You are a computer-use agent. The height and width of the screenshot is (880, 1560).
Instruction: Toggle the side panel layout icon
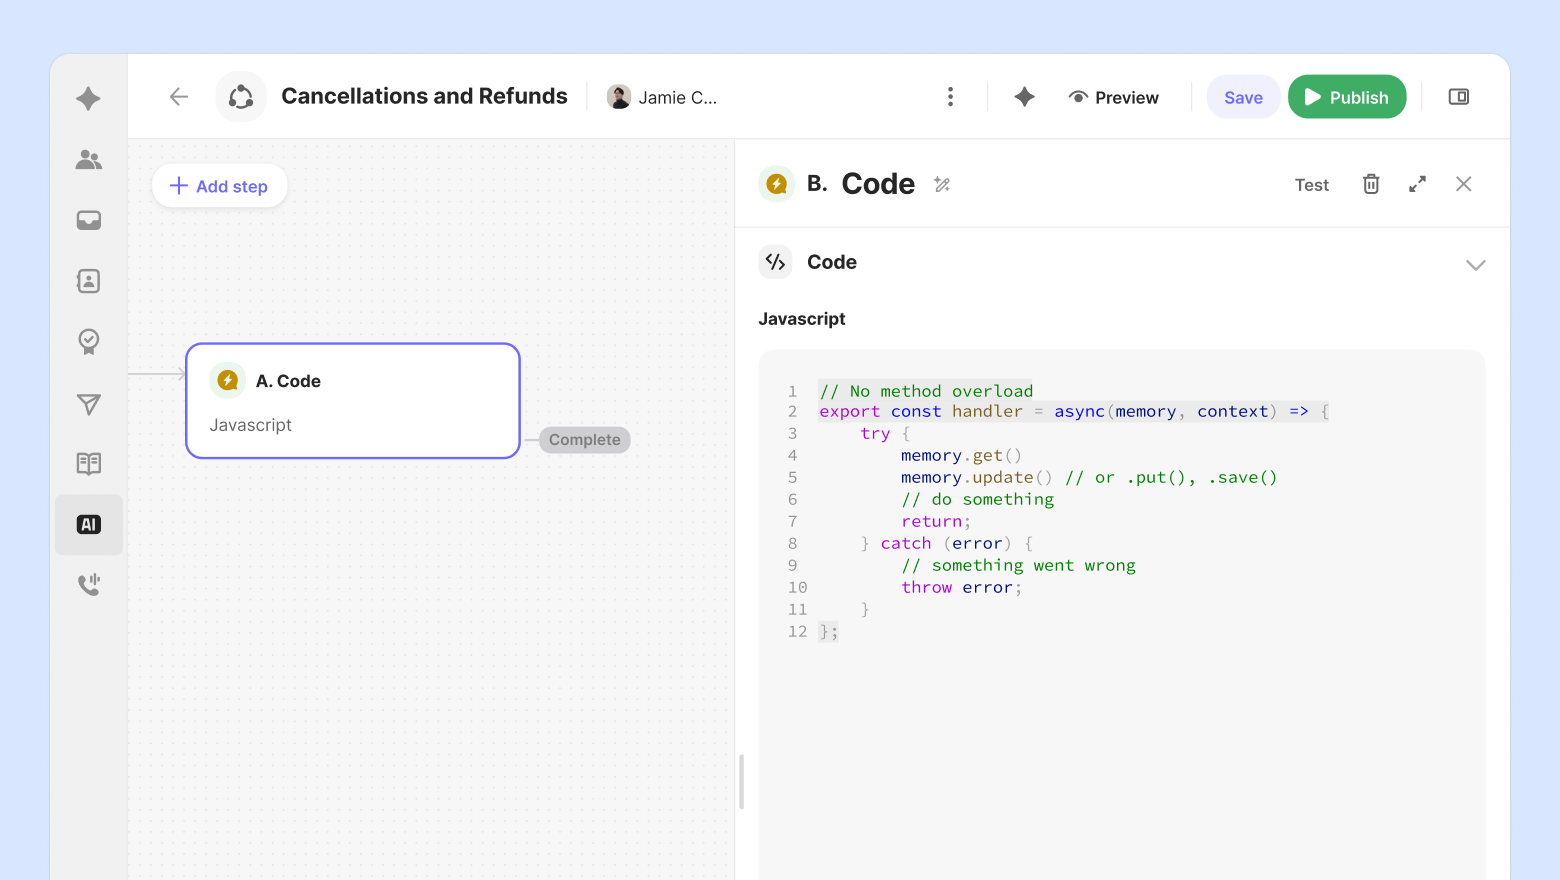[1459, 97]
